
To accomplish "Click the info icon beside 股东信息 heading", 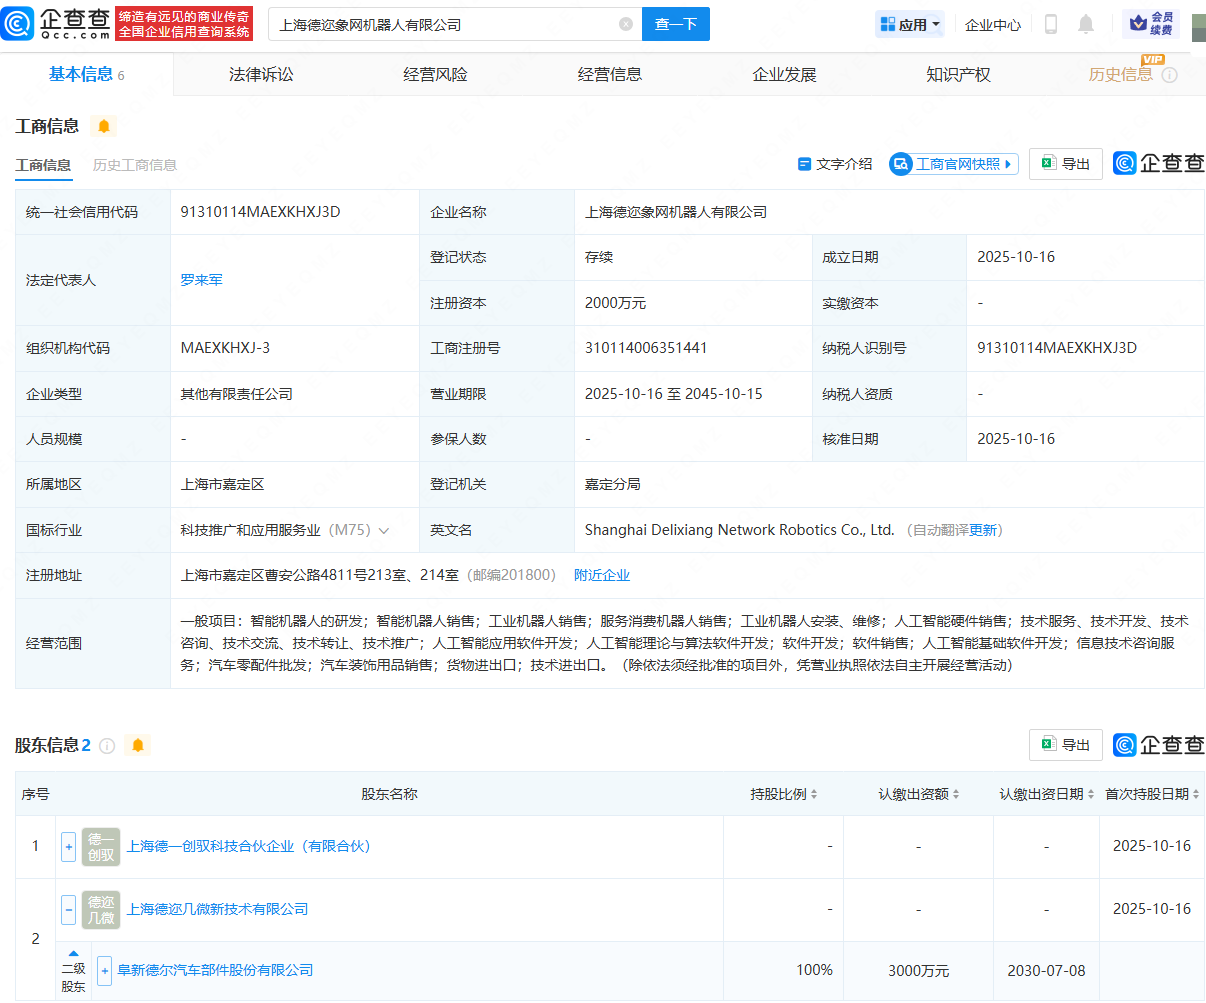I will coord(108,746).
